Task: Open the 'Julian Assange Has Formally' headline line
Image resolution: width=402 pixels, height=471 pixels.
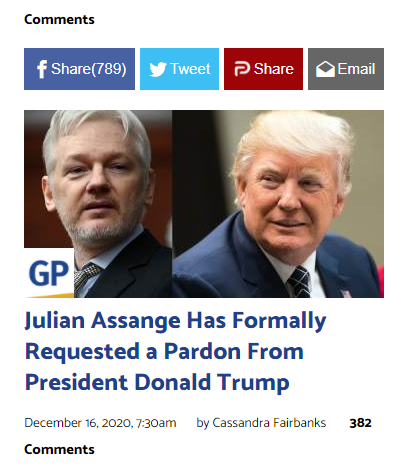Action: coord(176,321)
